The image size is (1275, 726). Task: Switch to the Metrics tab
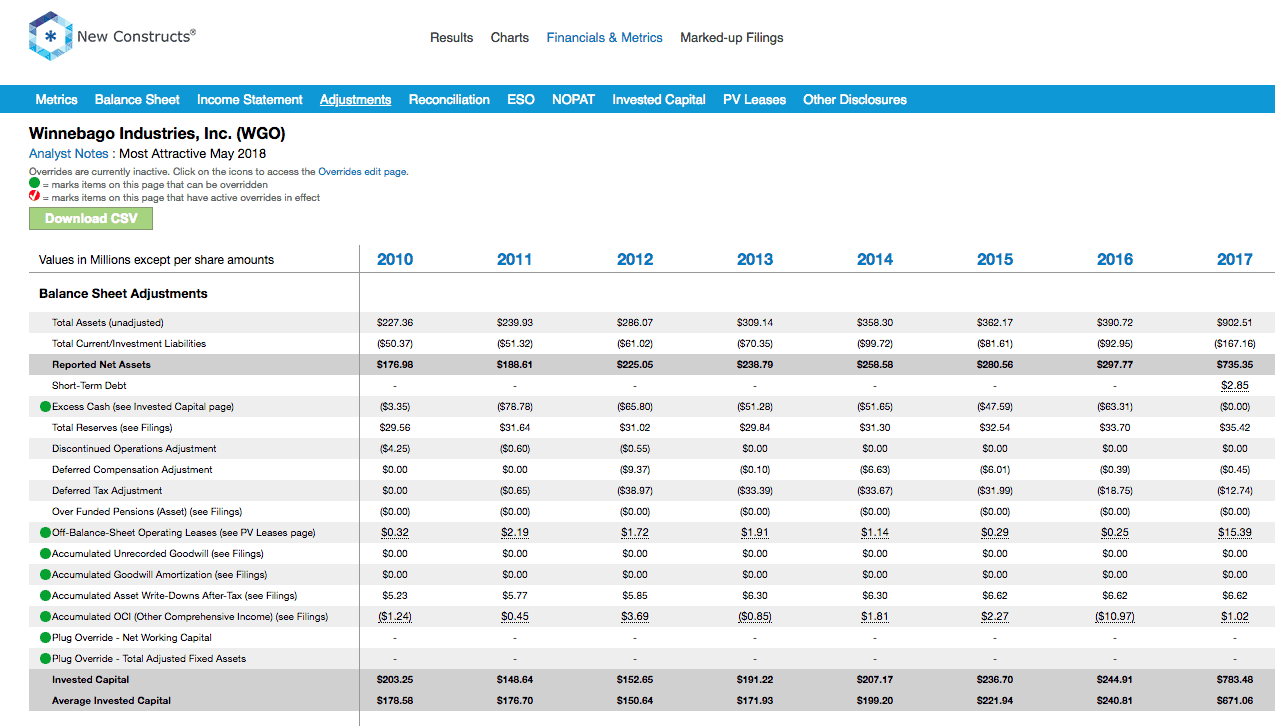click(x=56, y=99)
